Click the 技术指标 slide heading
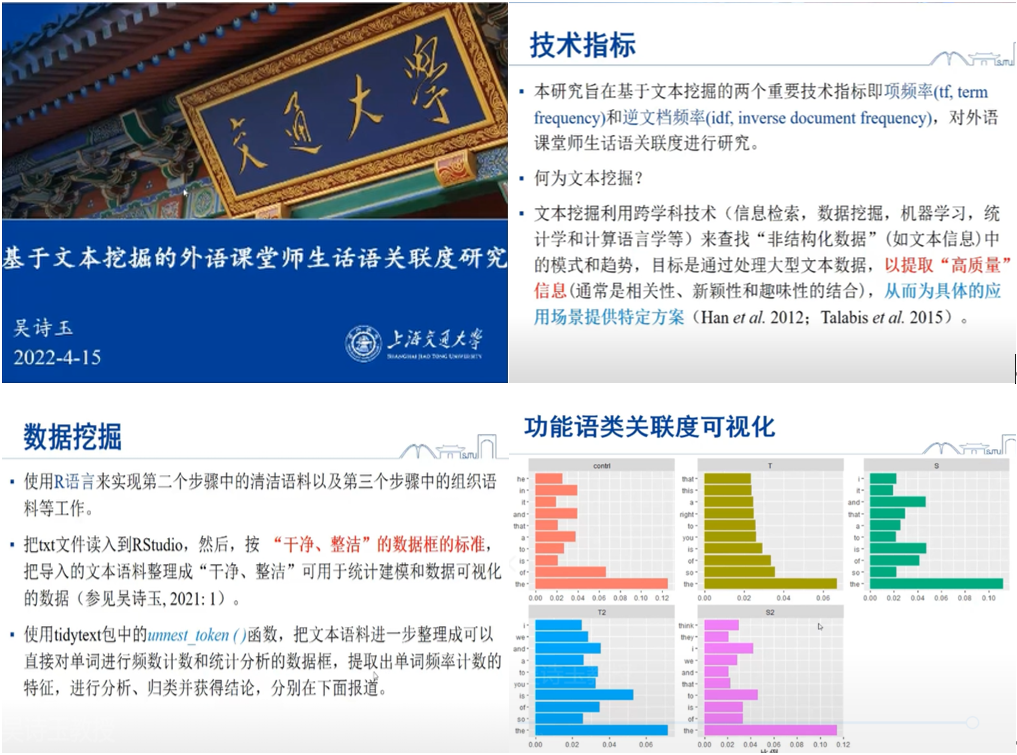The height and width of the screenshot is (755, 1017). pos(582,45)
